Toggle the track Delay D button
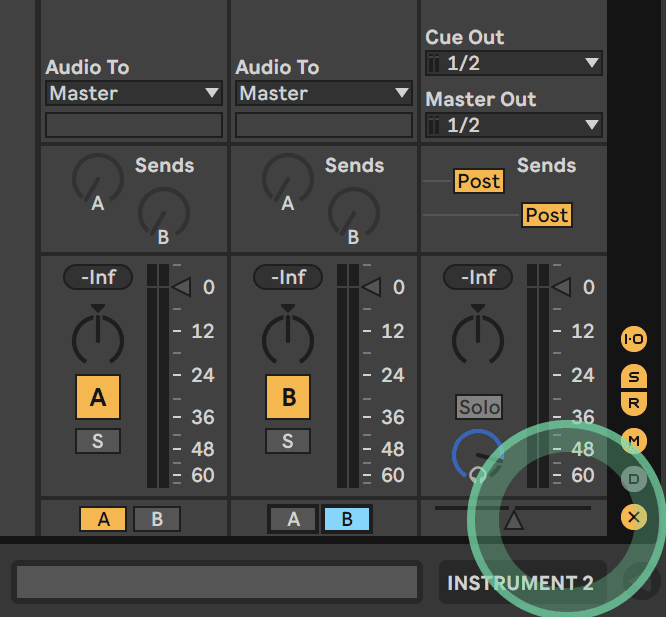 point(634,479)
